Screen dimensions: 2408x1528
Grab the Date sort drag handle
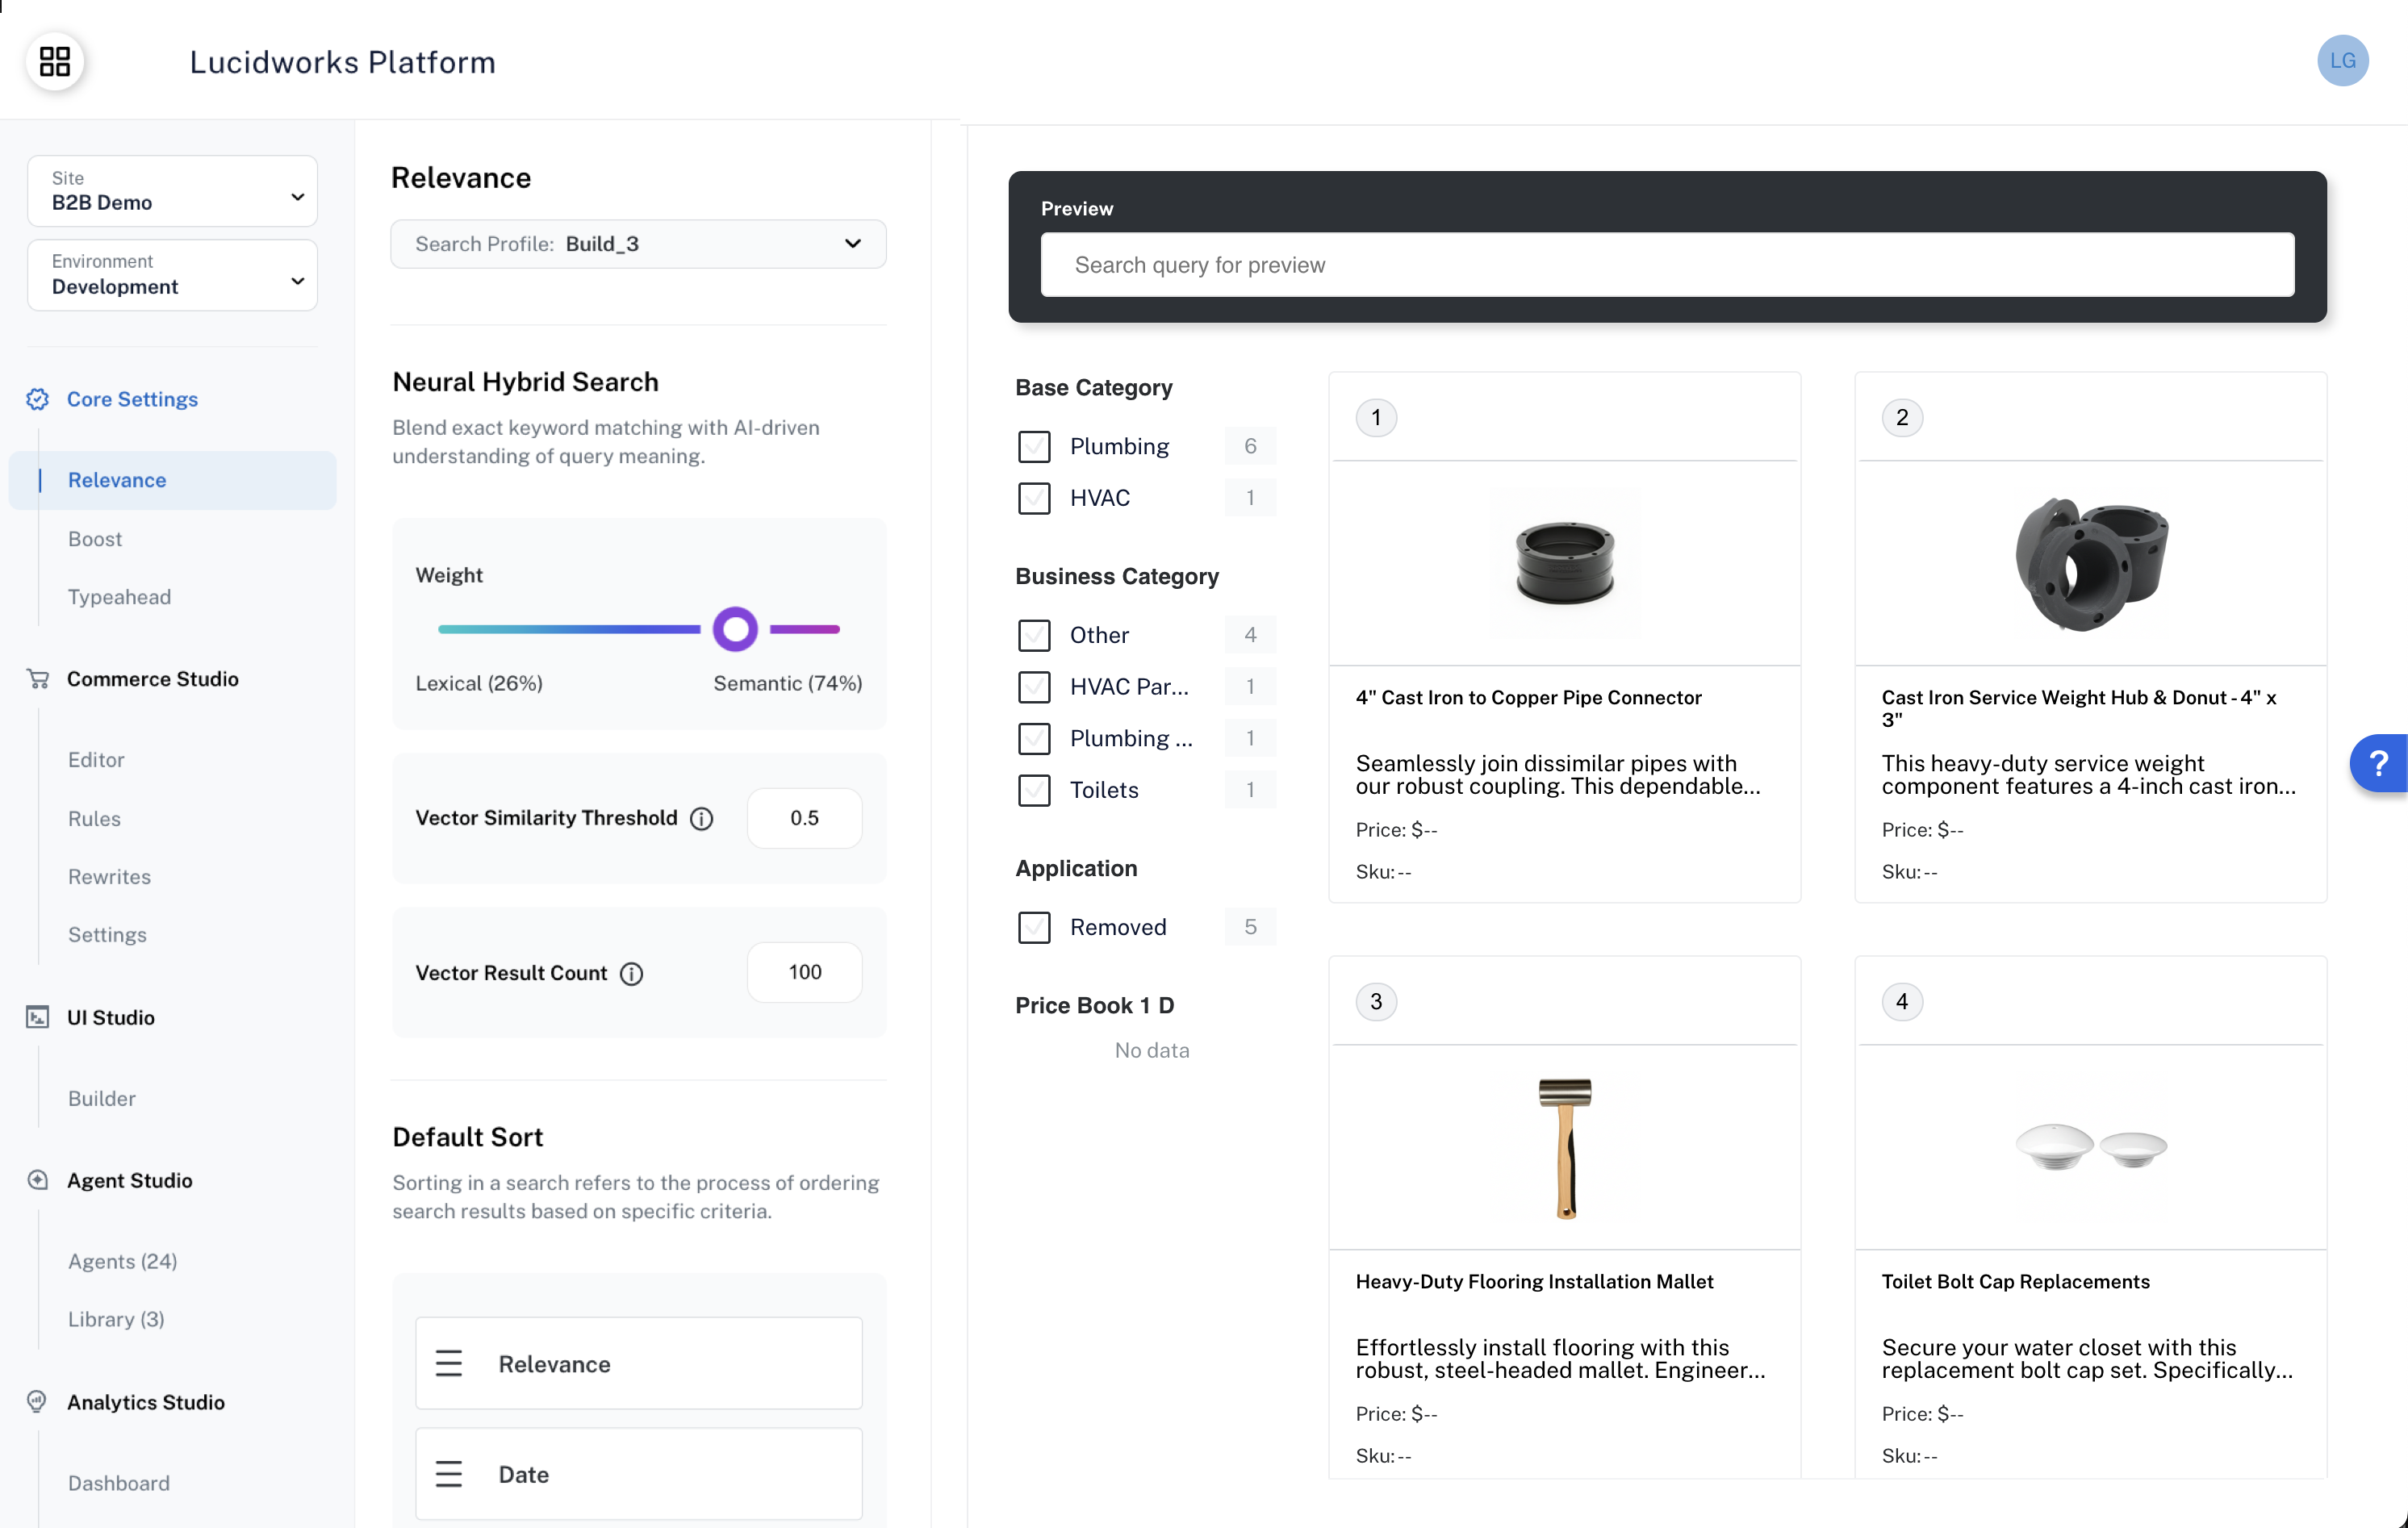(x=449, y=1474)
